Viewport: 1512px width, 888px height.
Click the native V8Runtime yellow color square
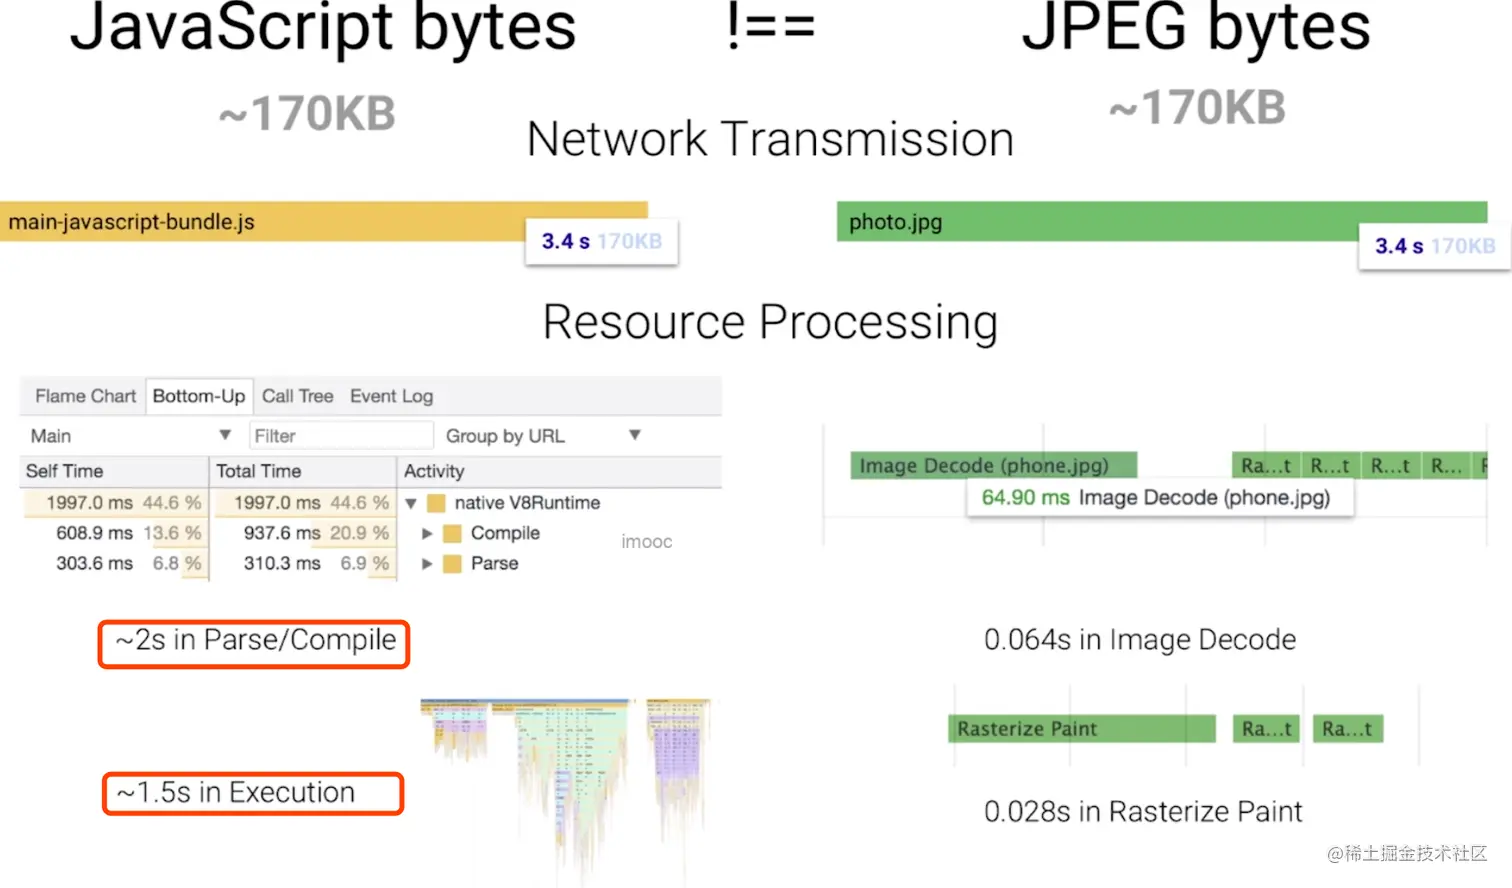(x=436, y=503)
